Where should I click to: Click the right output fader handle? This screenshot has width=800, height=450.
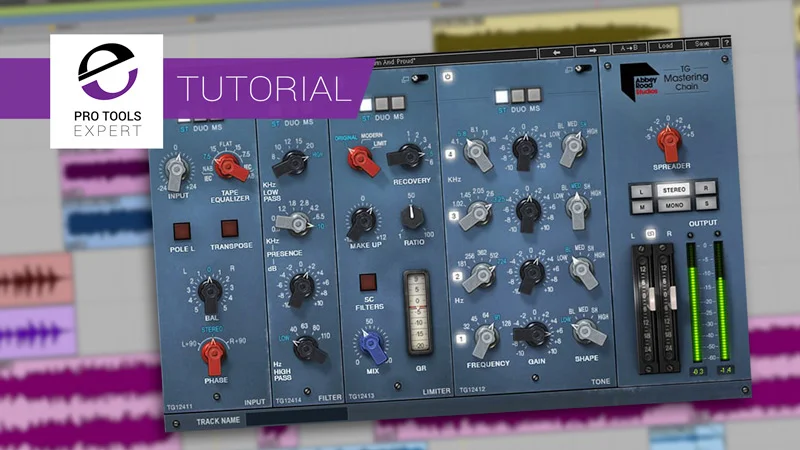click(673, 298)
